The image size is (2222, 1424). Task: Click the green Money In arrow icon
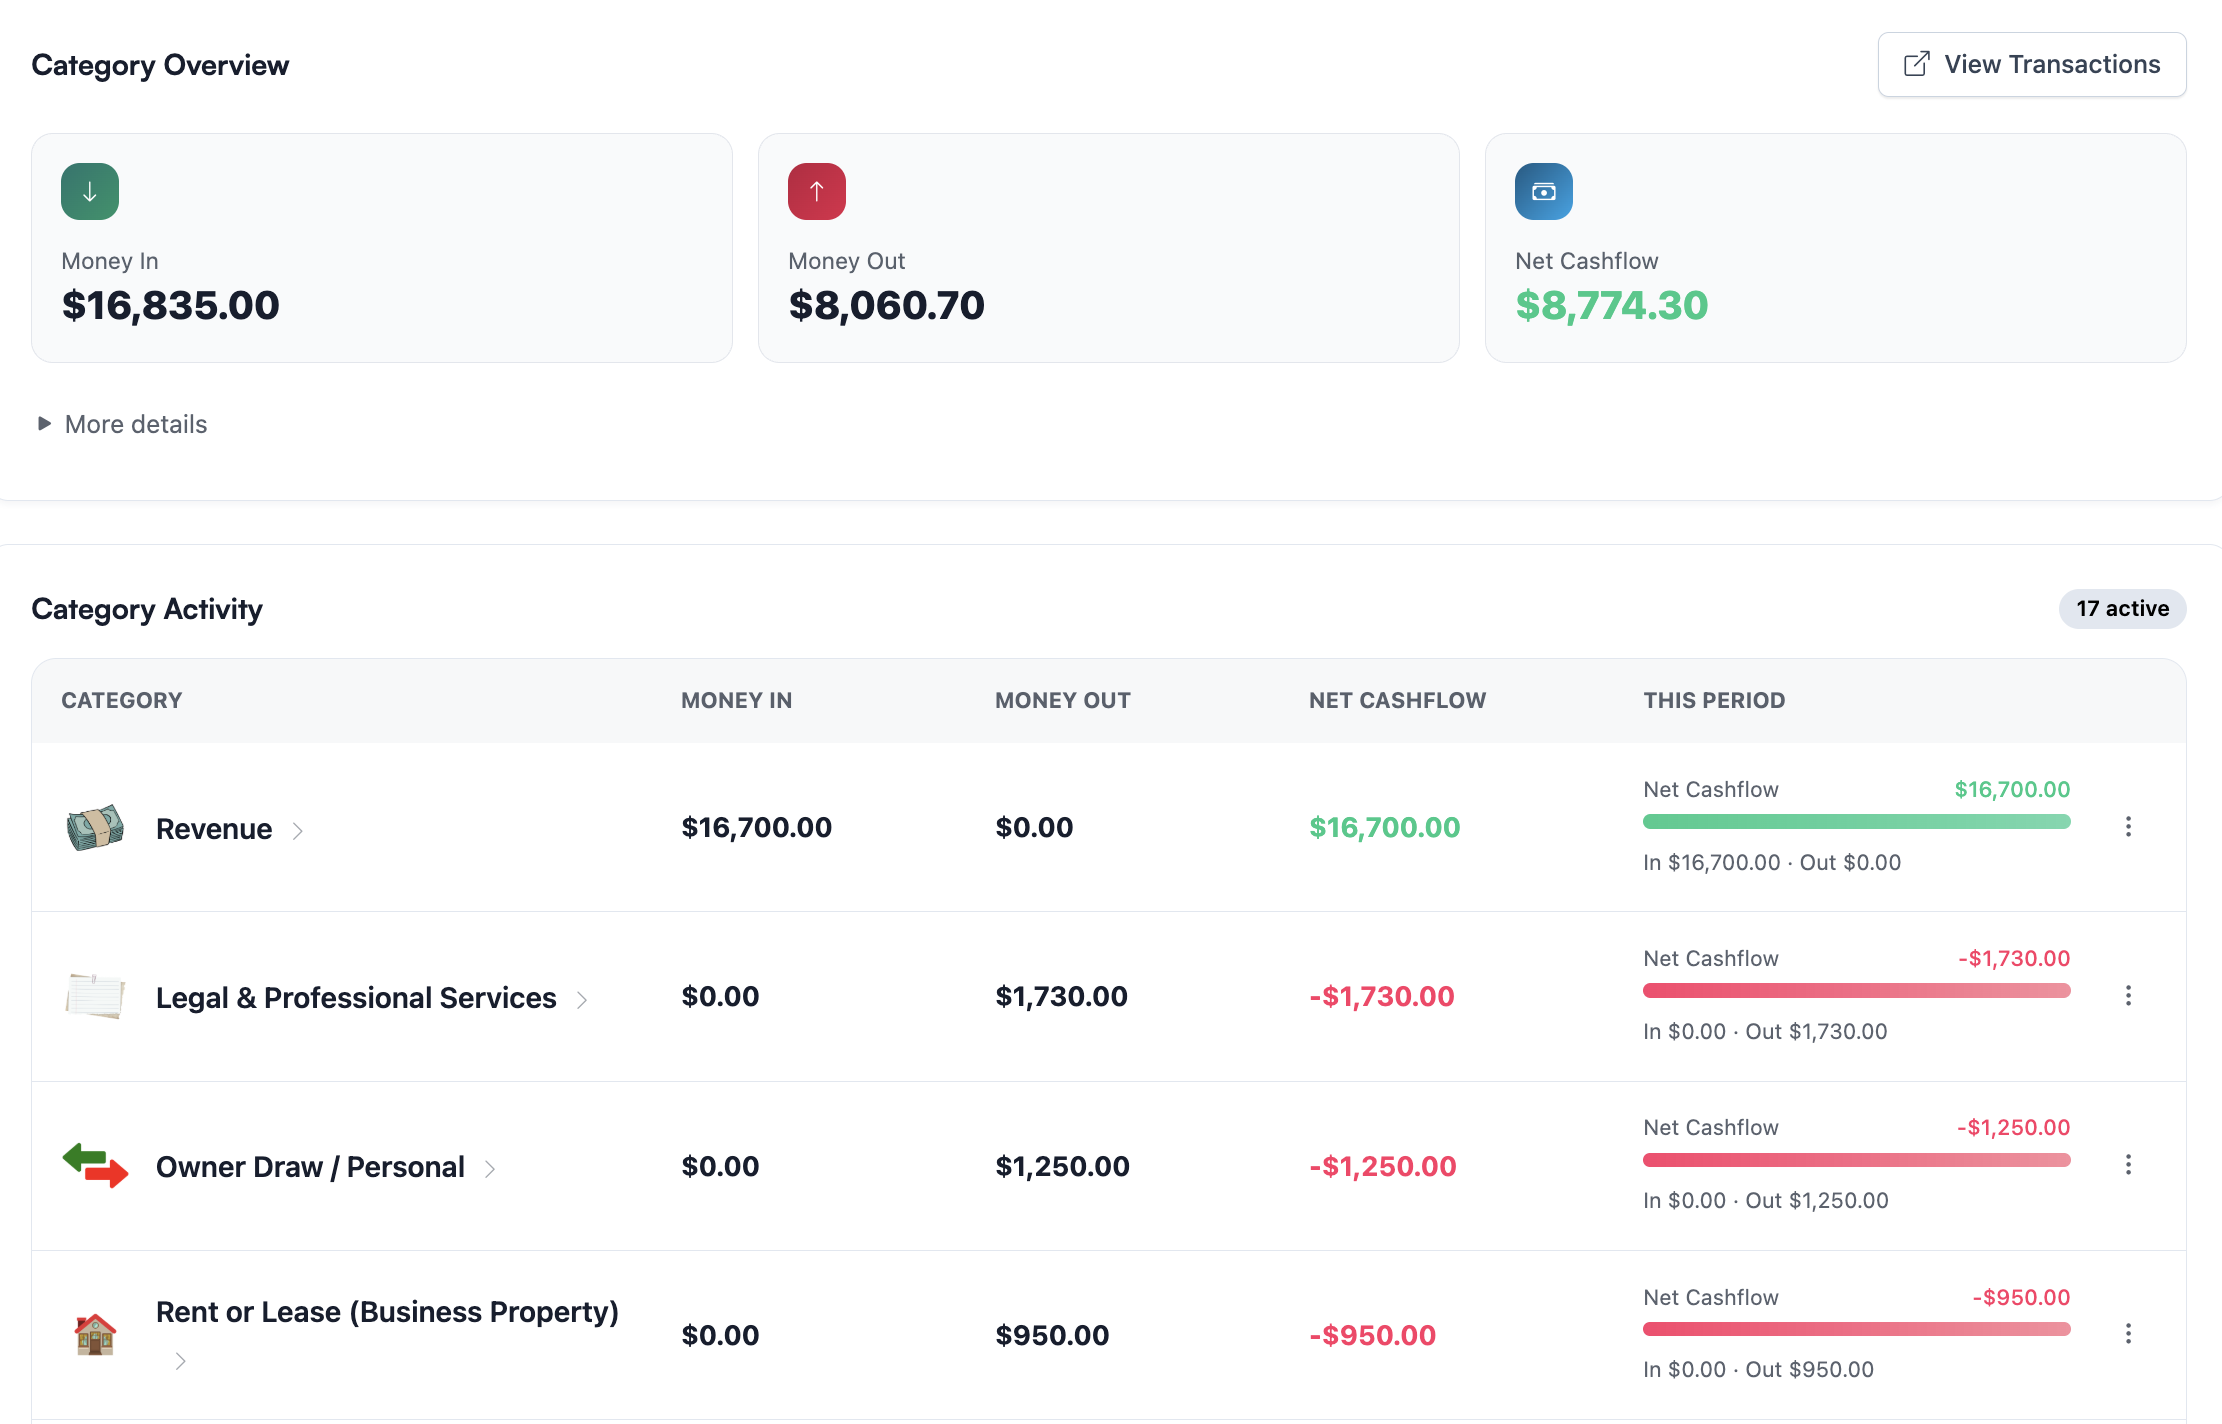(90, 191)
